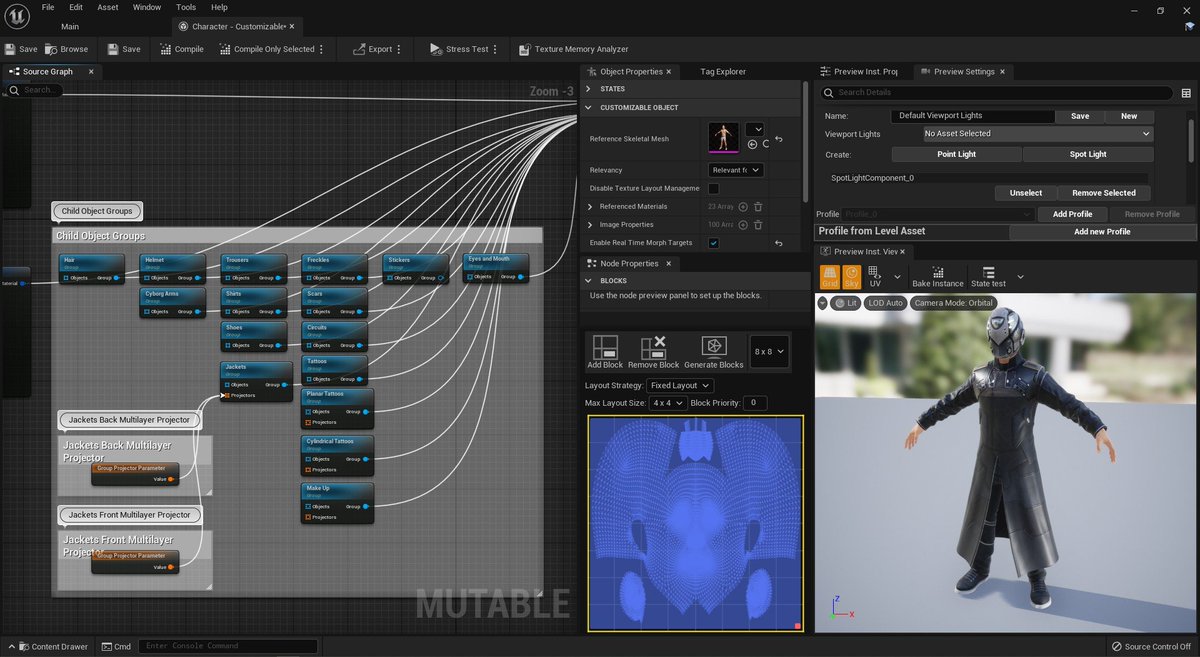Open Layout Strategy Fixed Layout dropdown

[x=679, y=385]
